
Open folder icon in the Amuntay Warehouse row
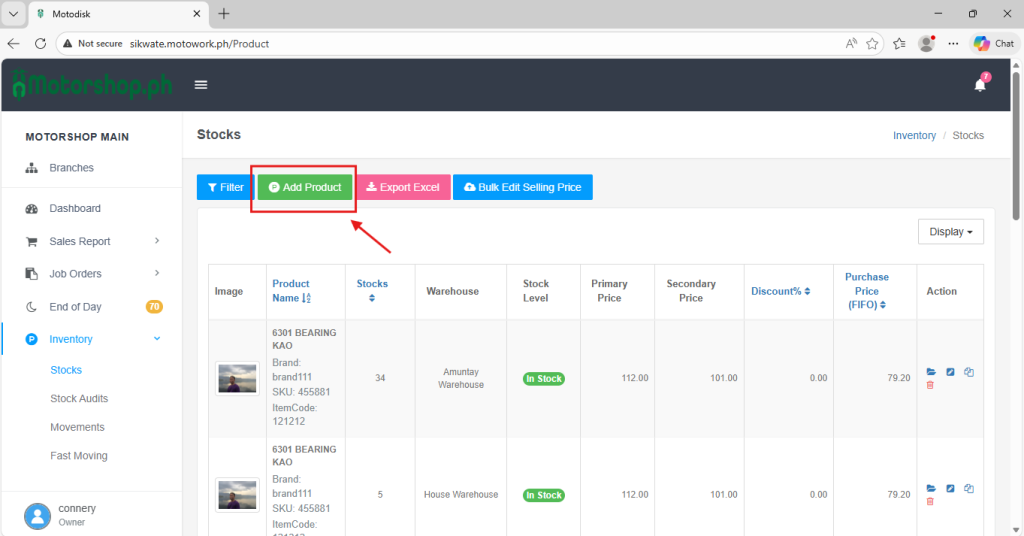coord(931,372)
